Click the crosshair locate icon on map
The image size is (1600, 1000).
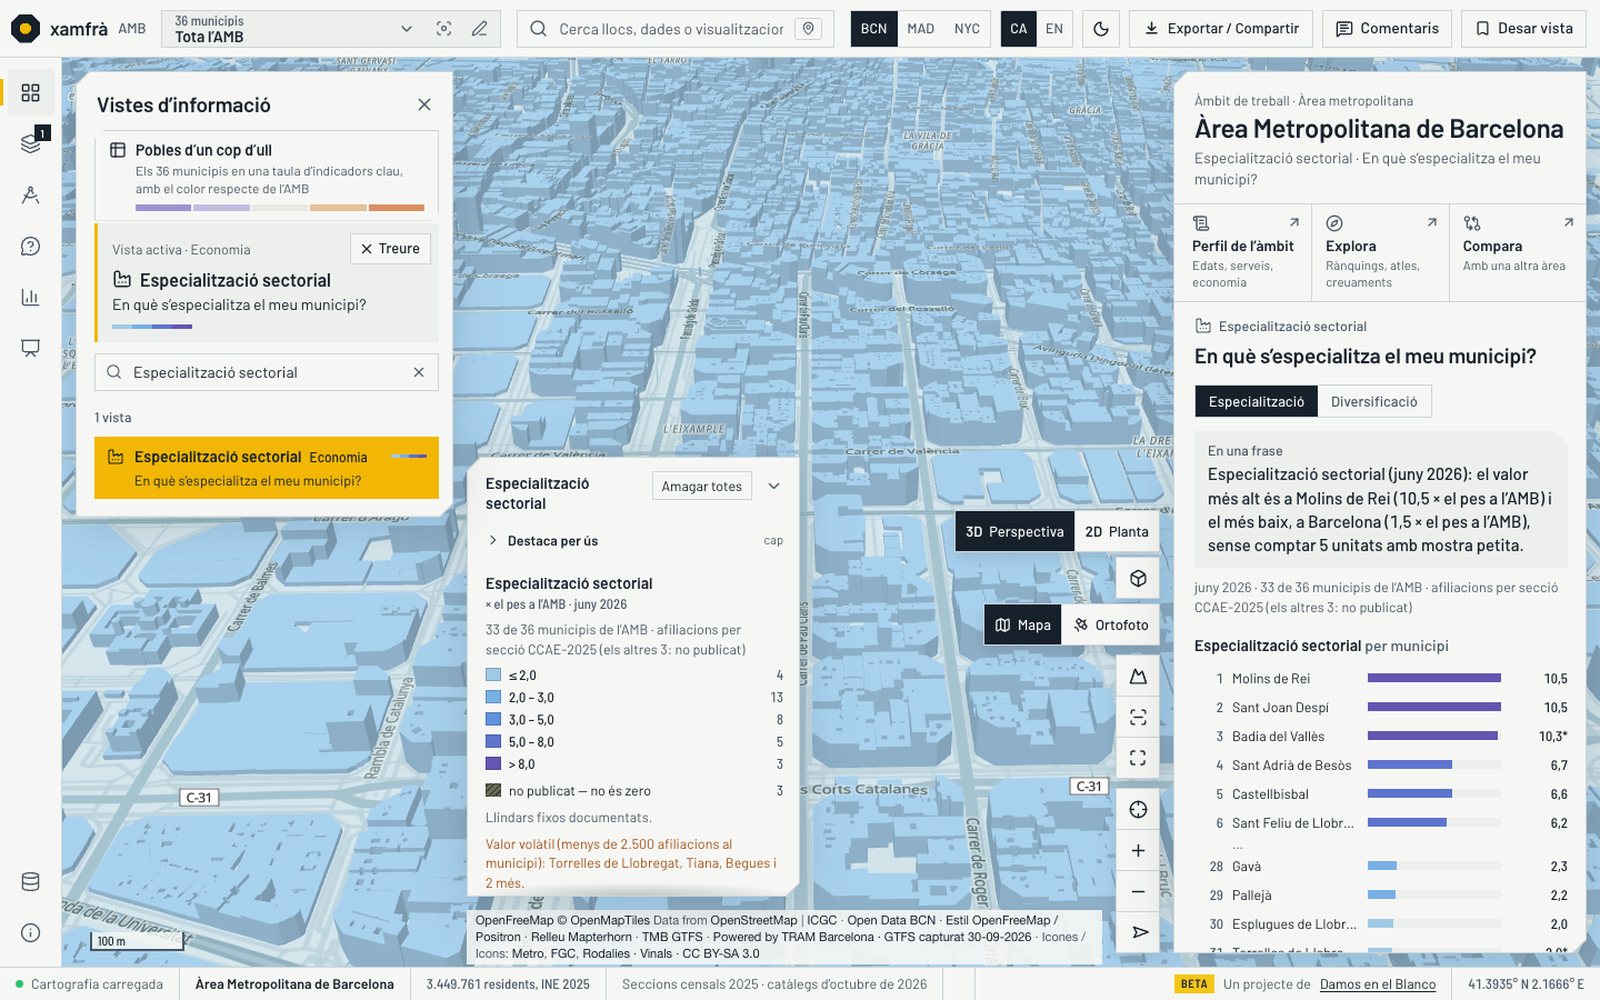(x=1138, y=810)
